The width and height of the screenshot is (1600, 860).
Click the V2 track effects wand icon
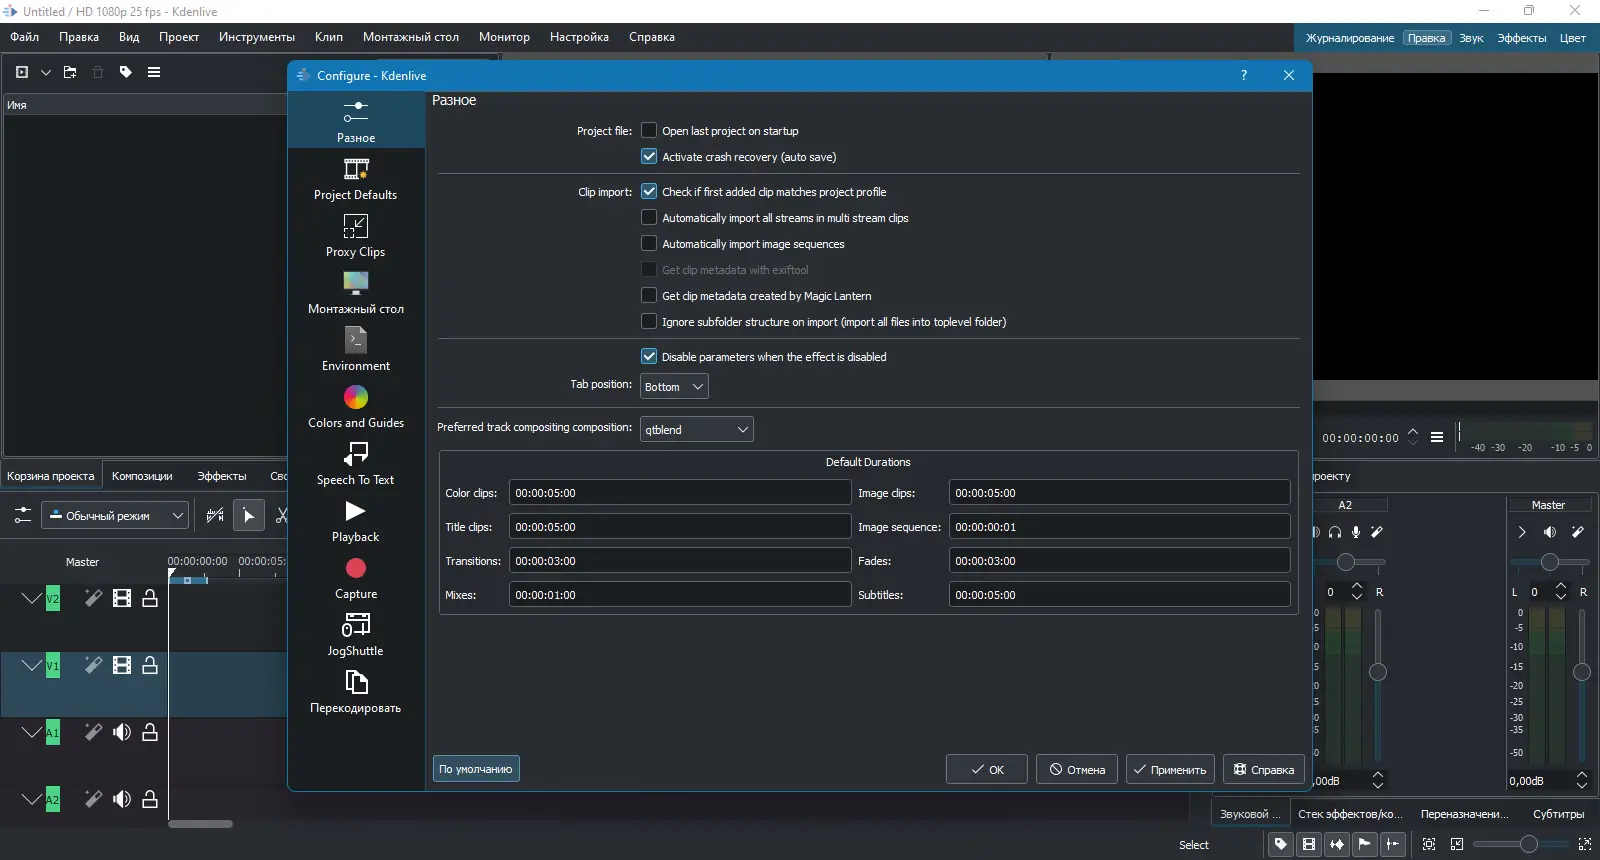[93, 598]
